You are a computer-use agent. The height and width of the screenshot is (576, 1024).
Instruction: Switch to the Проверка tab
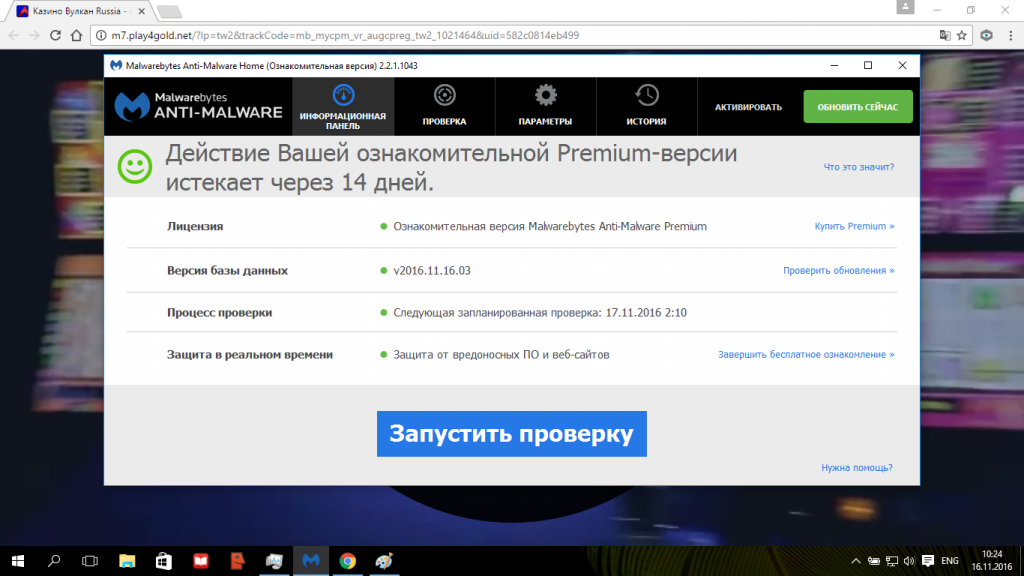[x=444, y=106]
